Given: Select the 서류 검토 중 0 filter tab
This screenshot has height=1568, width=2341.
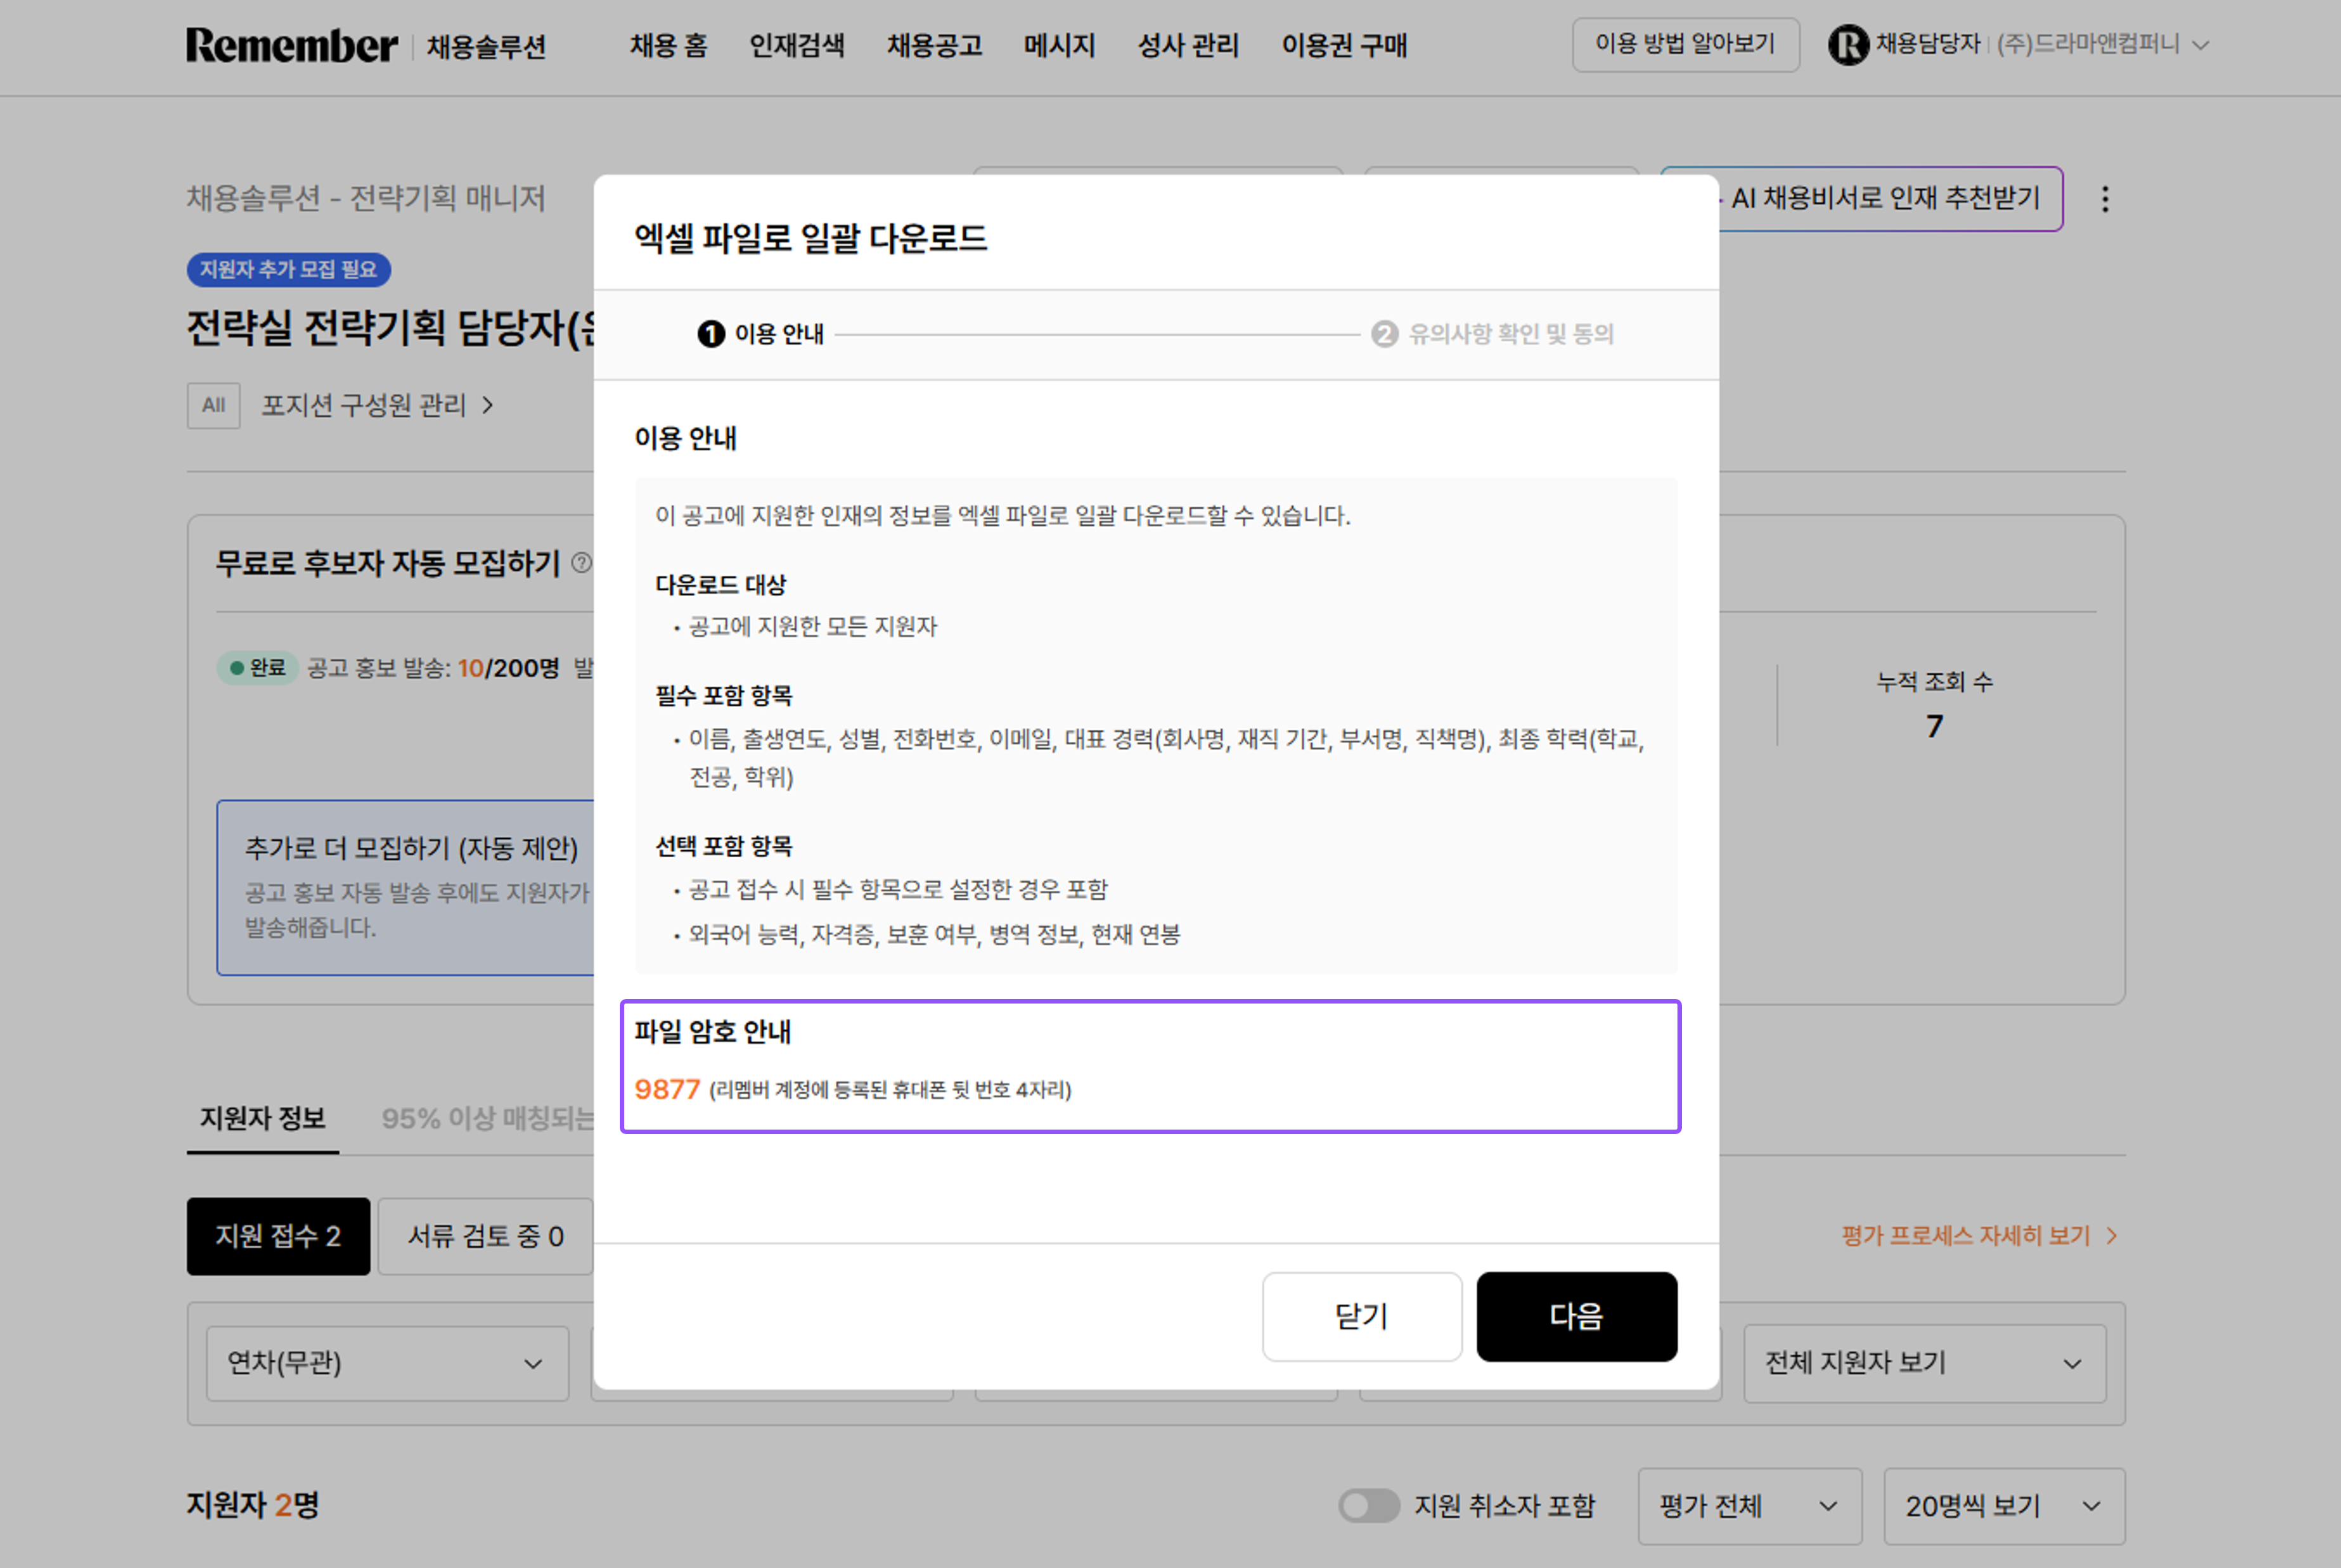Looking at the screenshot, I should point(485,1236).
